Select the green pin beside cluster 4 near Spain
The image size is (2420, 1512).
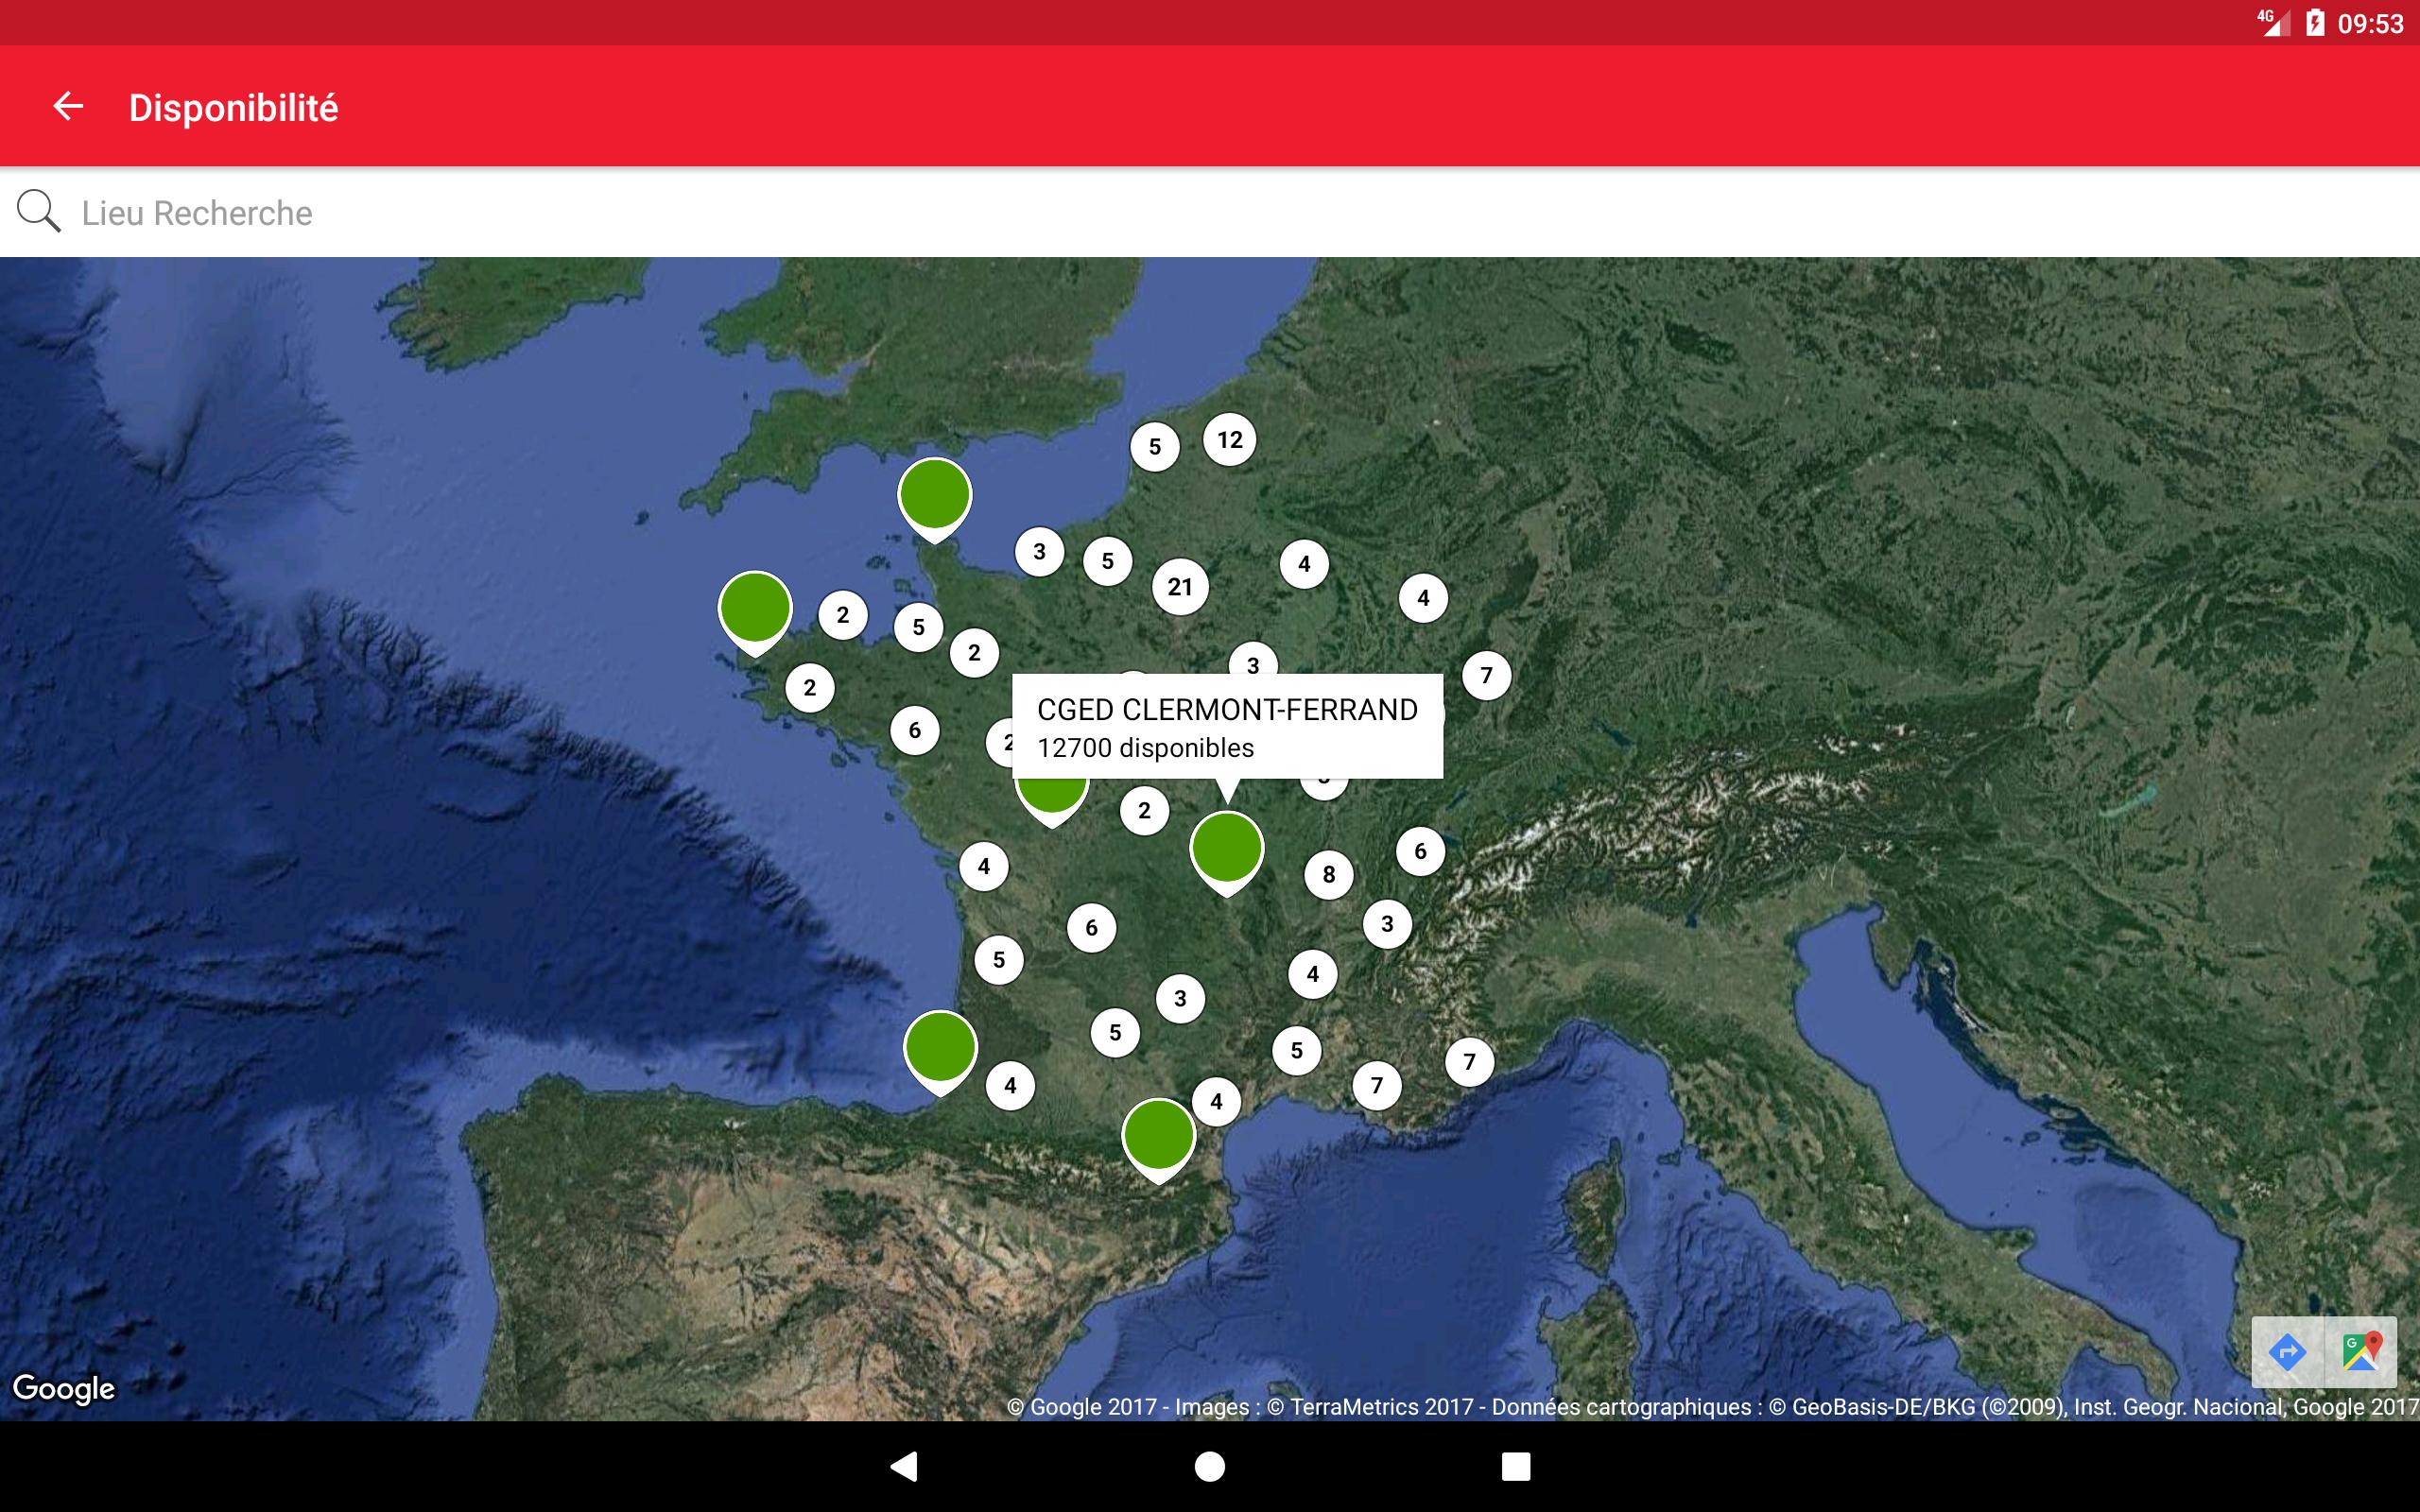940,1053
